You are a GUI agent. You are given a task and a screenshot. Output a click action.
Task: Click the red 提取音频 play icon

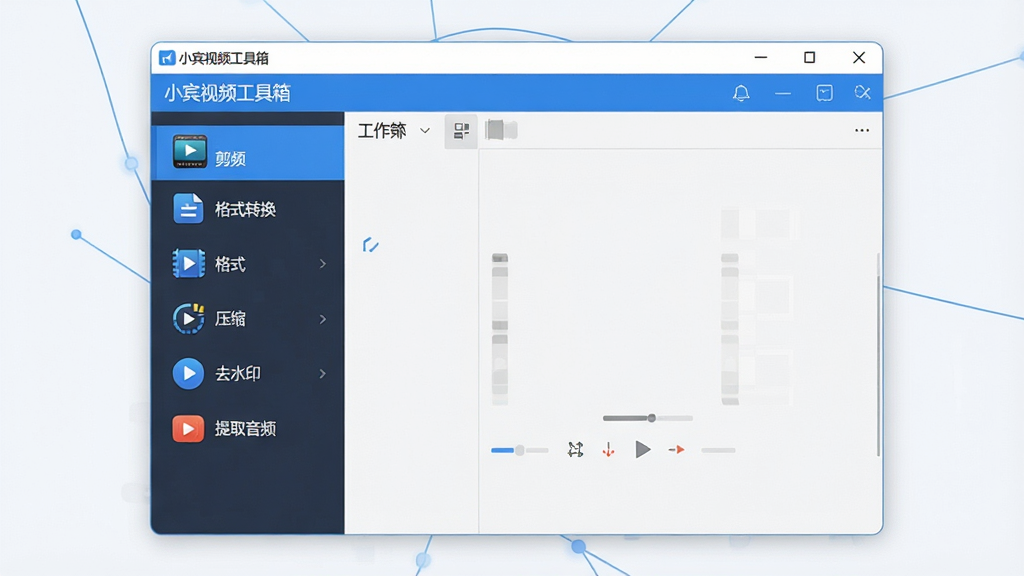(188, 428)
